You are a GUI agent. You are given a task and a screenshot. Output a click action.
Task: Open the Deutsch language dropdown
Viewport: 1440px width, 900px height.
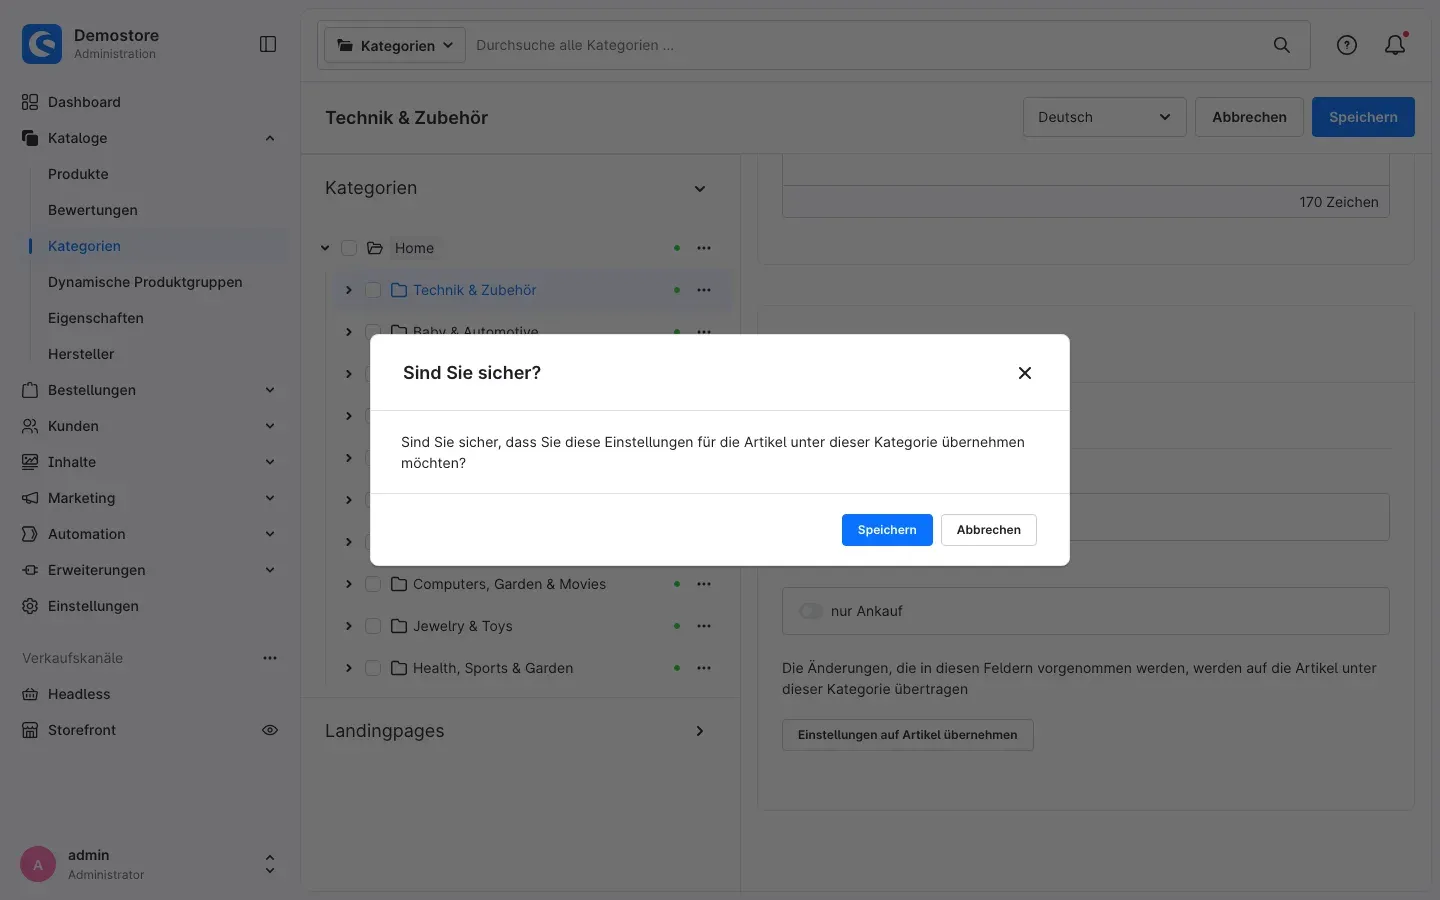point(1104,117)
